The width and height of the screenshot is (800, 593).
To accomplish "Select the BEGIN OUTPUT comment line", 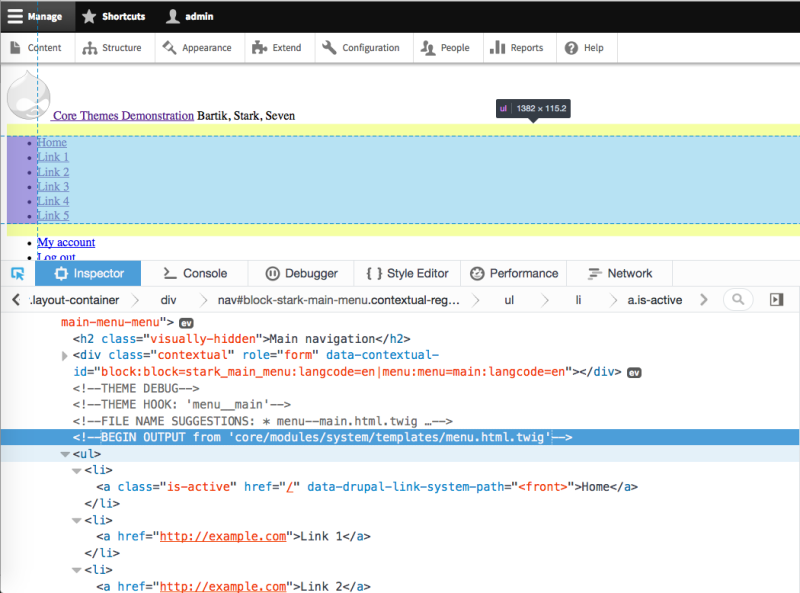I will pyautogui.click(x=400, y=437).
